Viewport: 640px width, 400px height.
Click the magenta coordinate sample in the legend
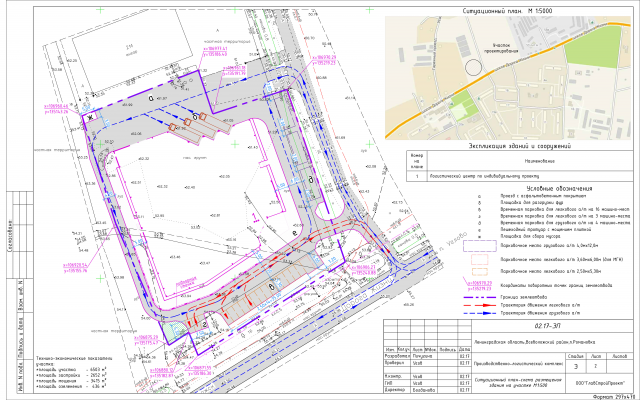[x=480, y=285]
